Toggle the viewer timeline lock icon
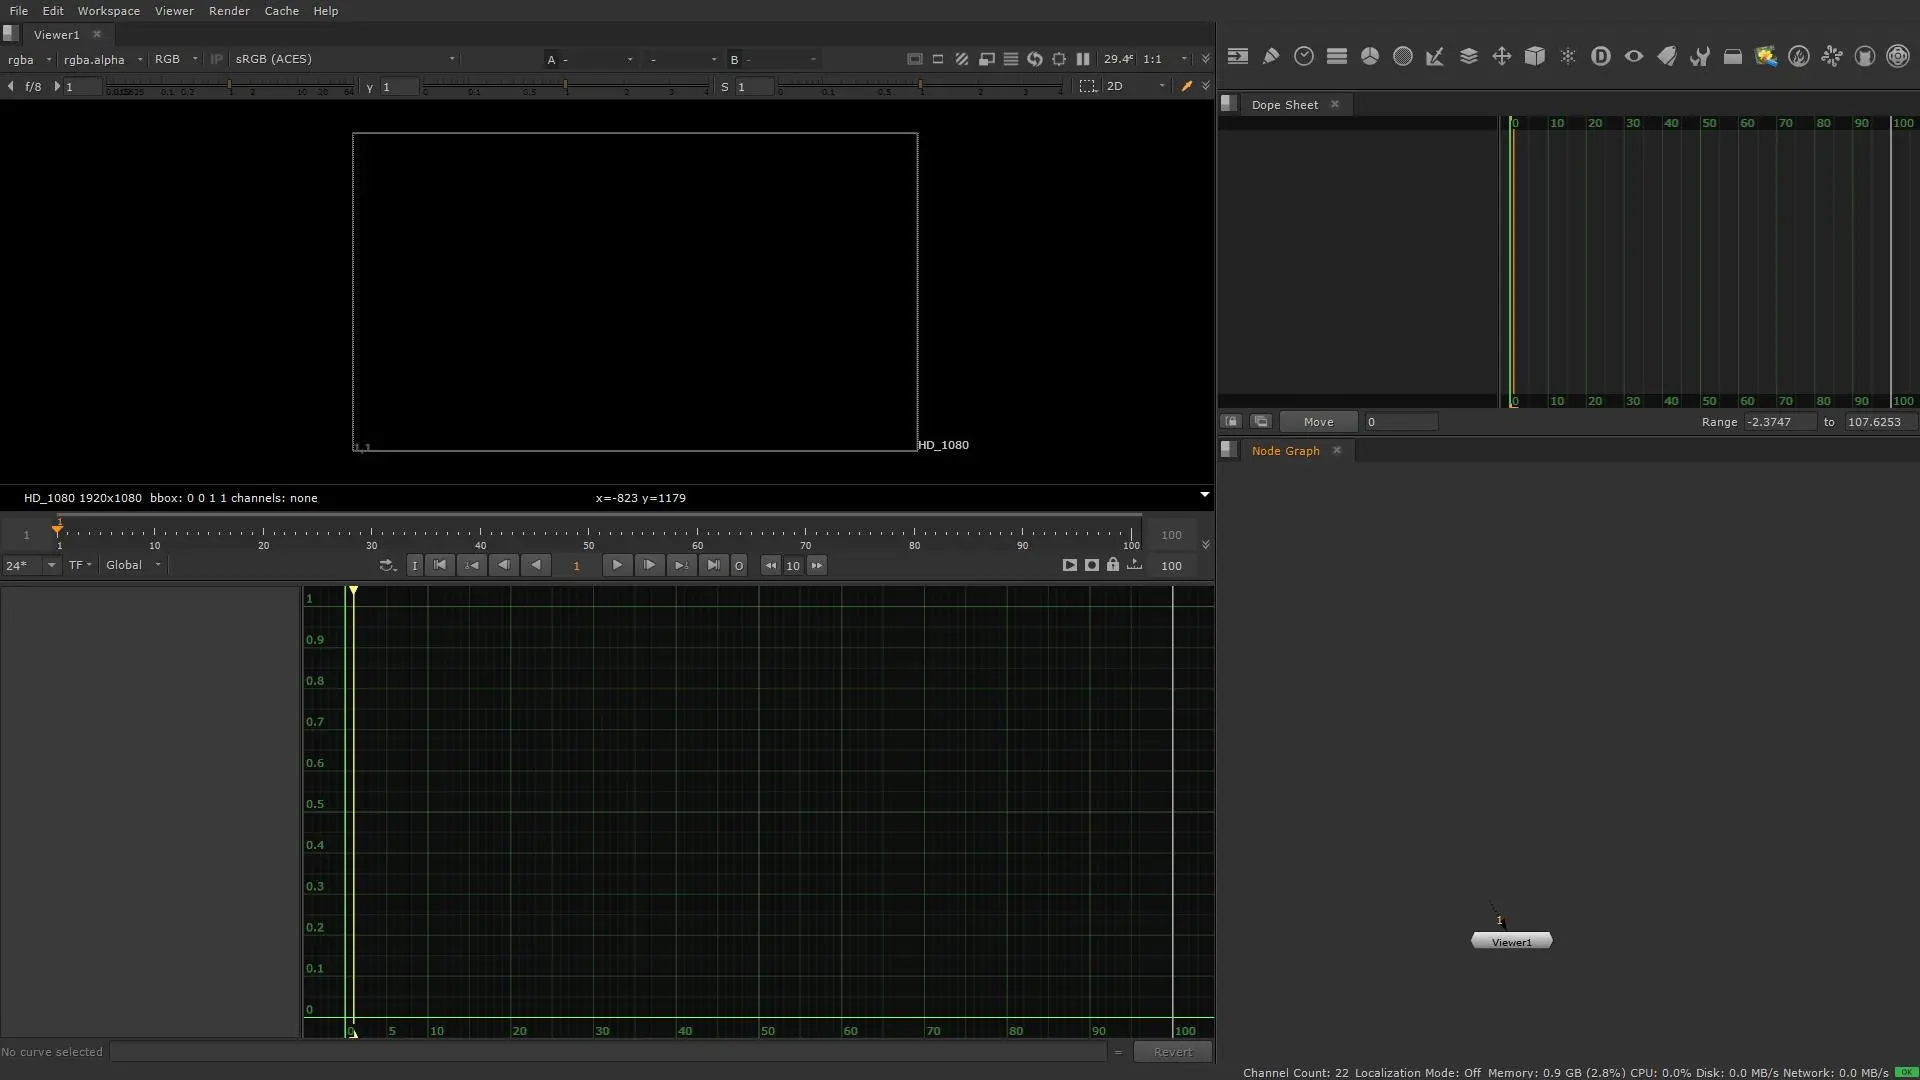The image size is (1920, 1080). pyautogui.click(x=1113, y=566)
